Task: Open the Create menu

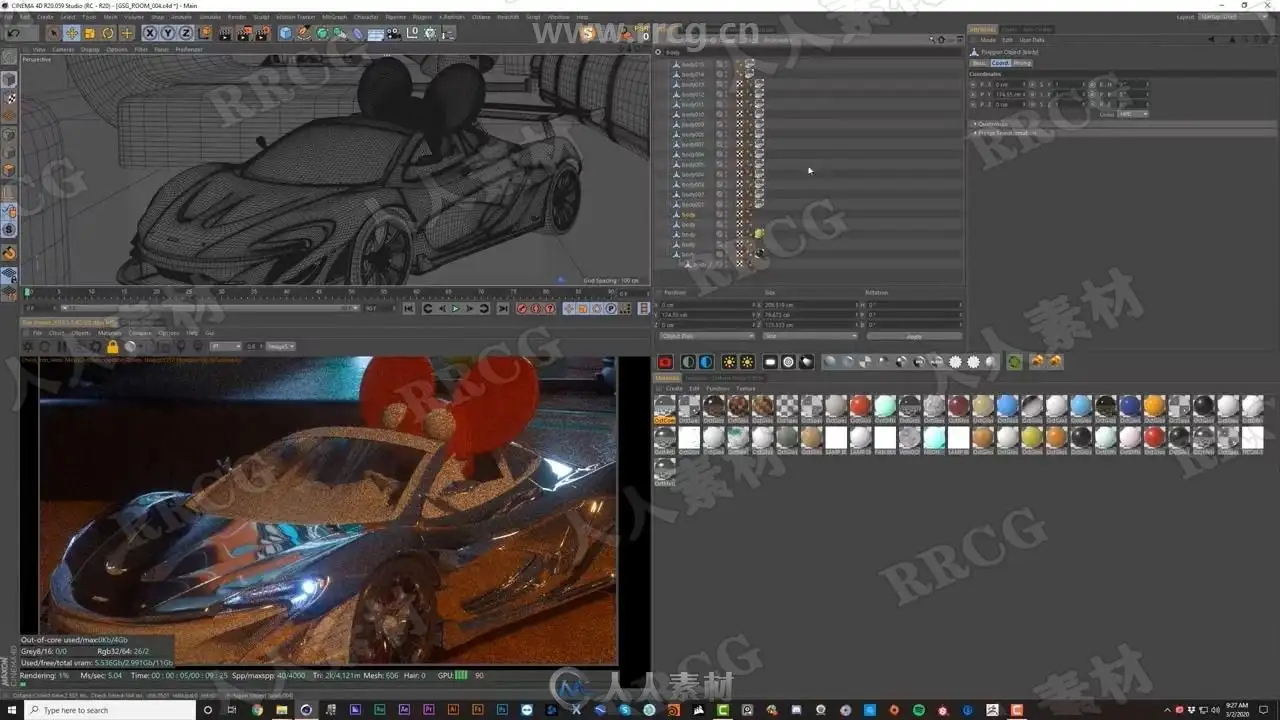Action: pos(46,17)
